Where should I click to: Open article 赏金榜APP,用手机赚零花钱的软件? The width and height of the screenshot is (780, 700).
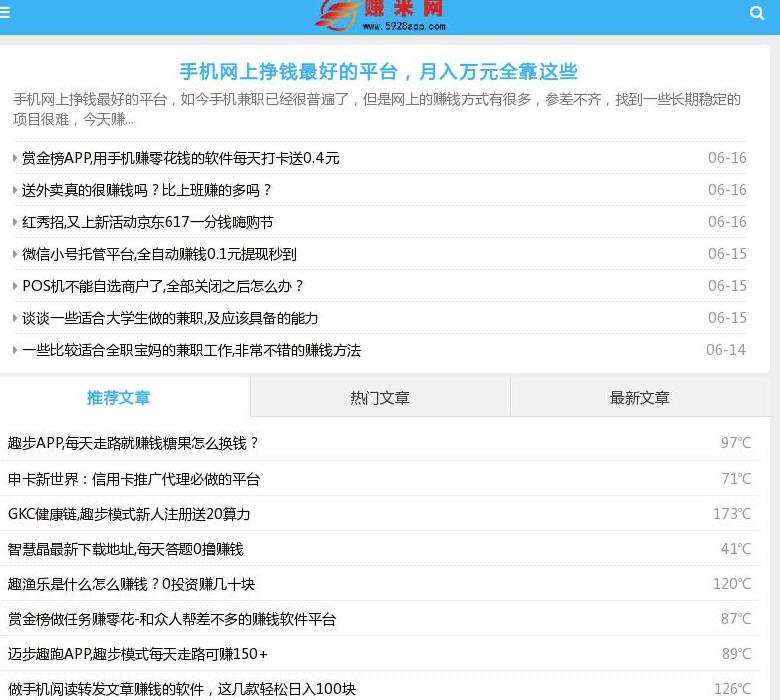tap(181, 158)
